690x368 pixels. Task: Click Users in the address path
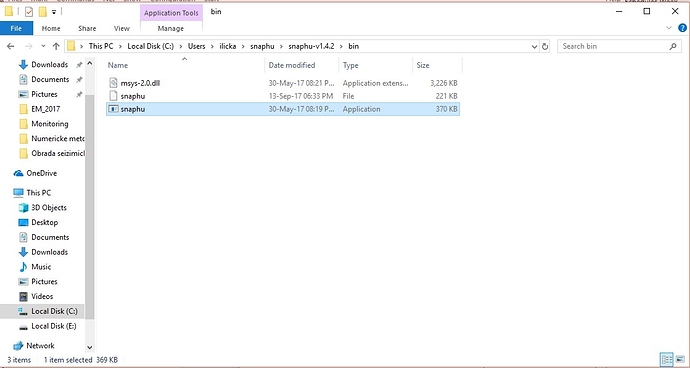196,46
